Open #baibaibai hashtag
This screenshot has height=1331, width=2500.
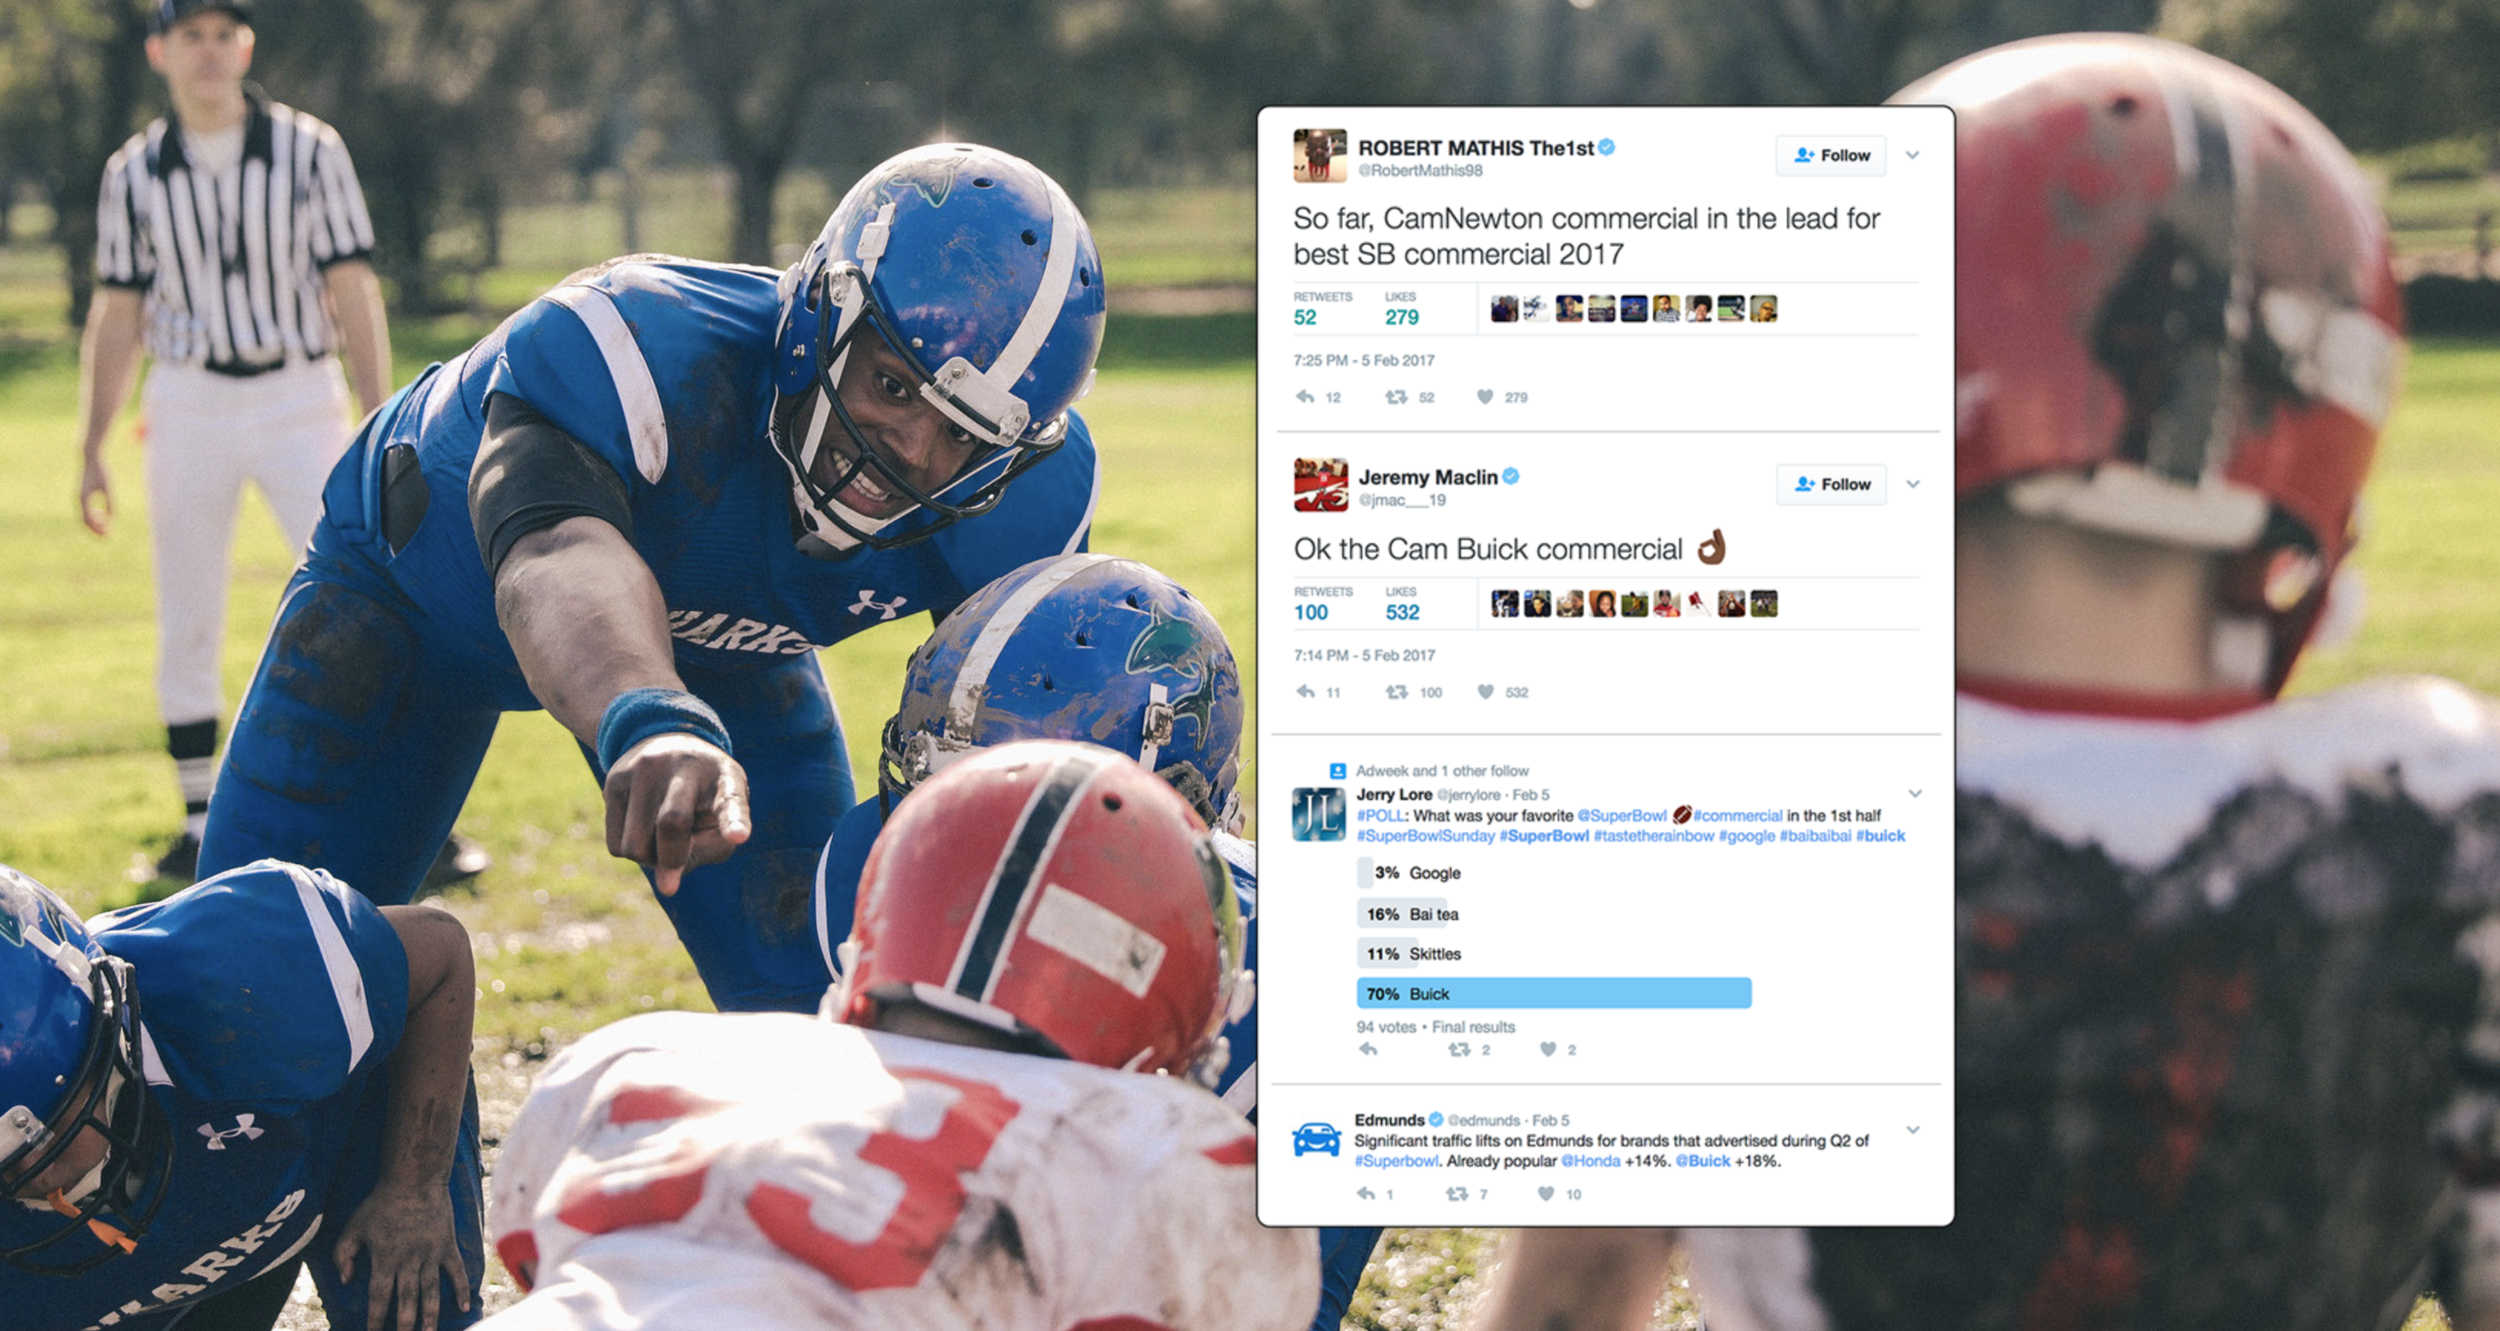[x=1815, y=836]
